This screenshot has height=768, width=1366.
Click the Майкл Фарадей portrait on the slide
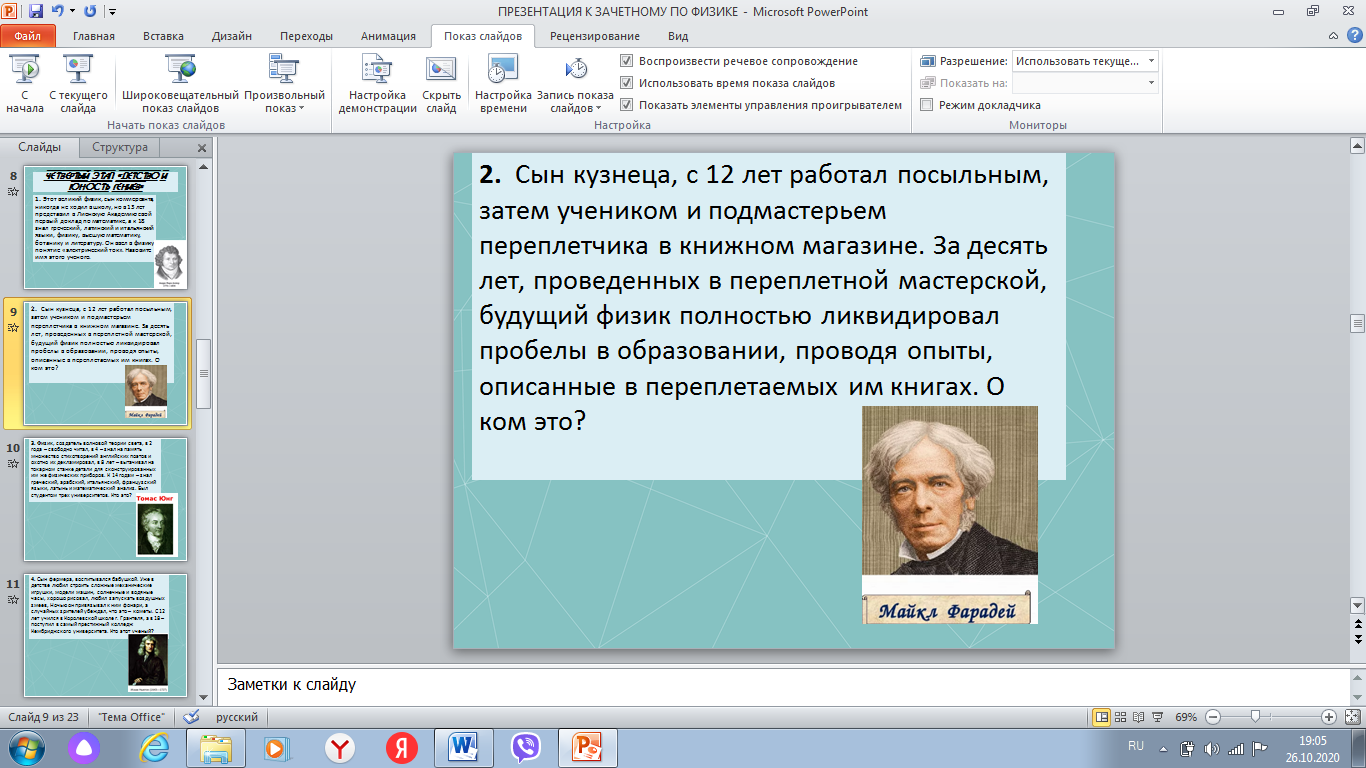pos(949,490)
